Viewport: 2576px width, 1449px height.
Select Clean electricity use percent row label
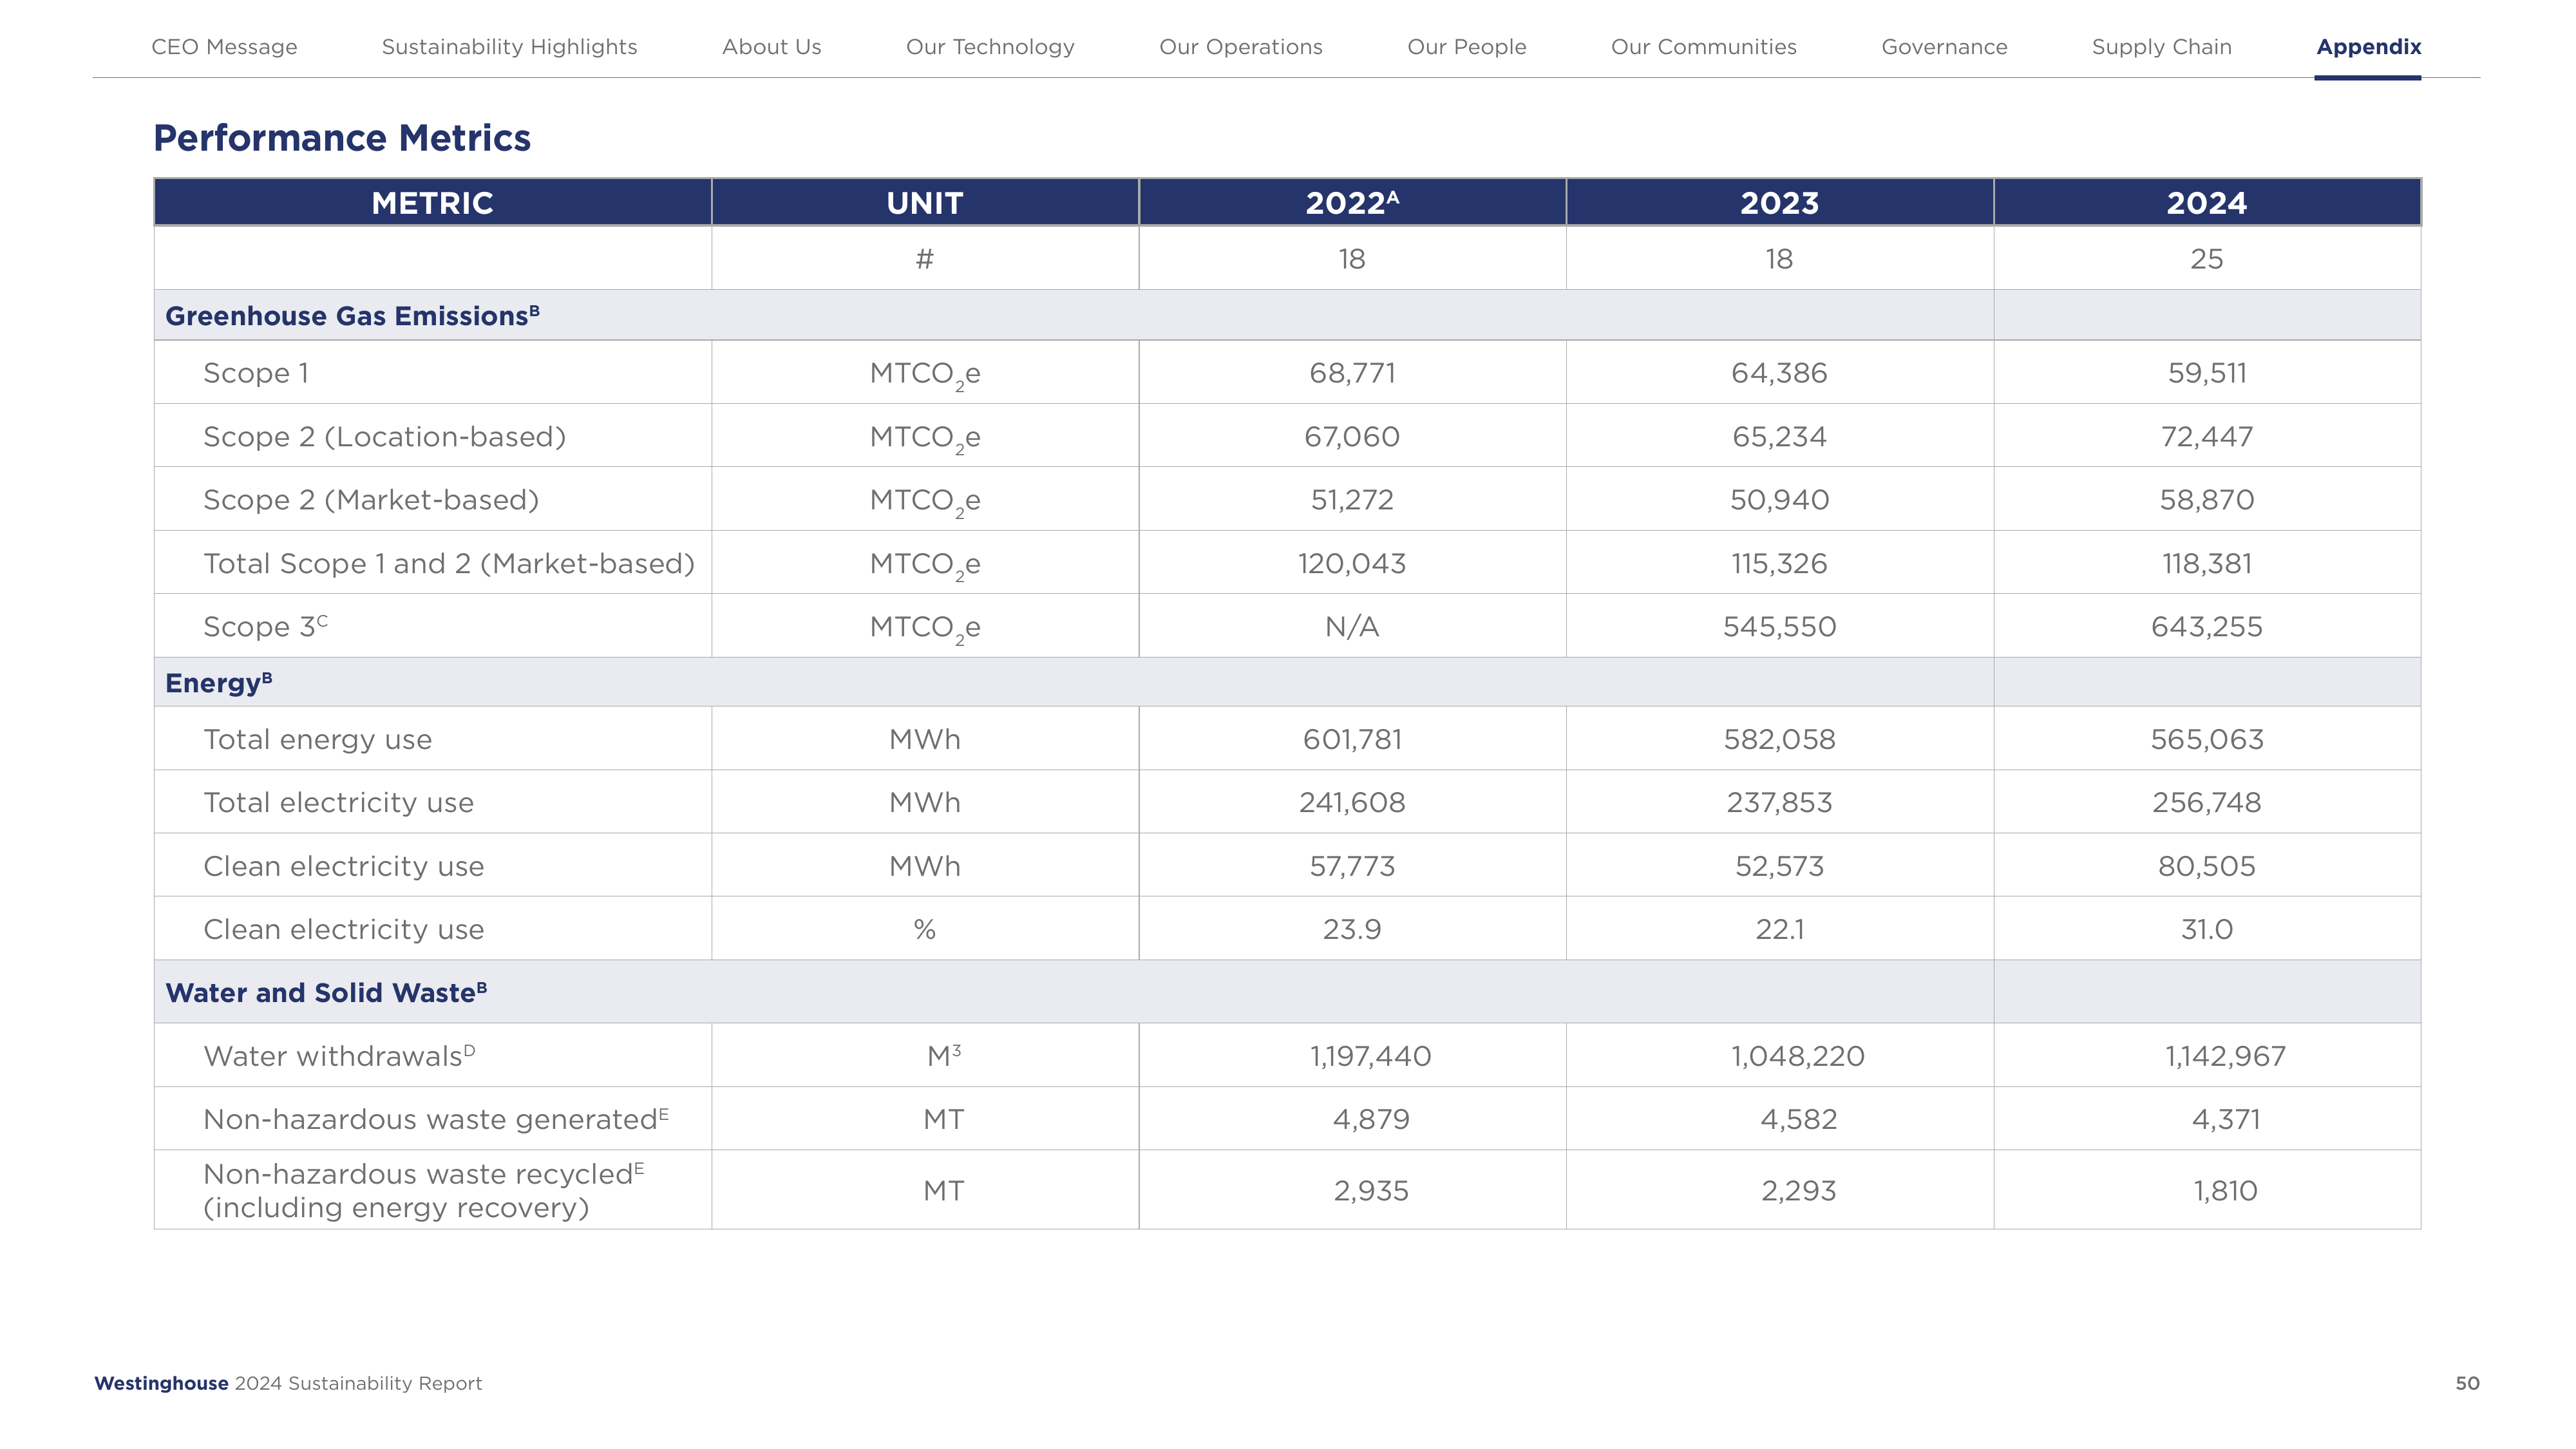point(343,930)
